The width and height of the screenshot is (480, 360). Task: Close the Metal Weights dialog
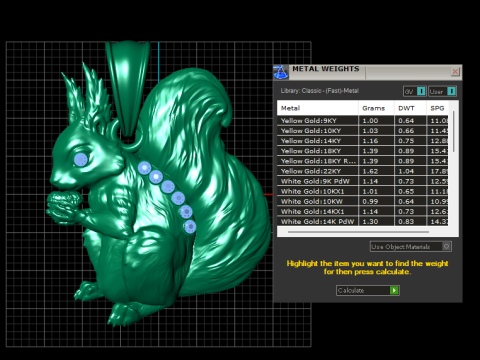455,72
